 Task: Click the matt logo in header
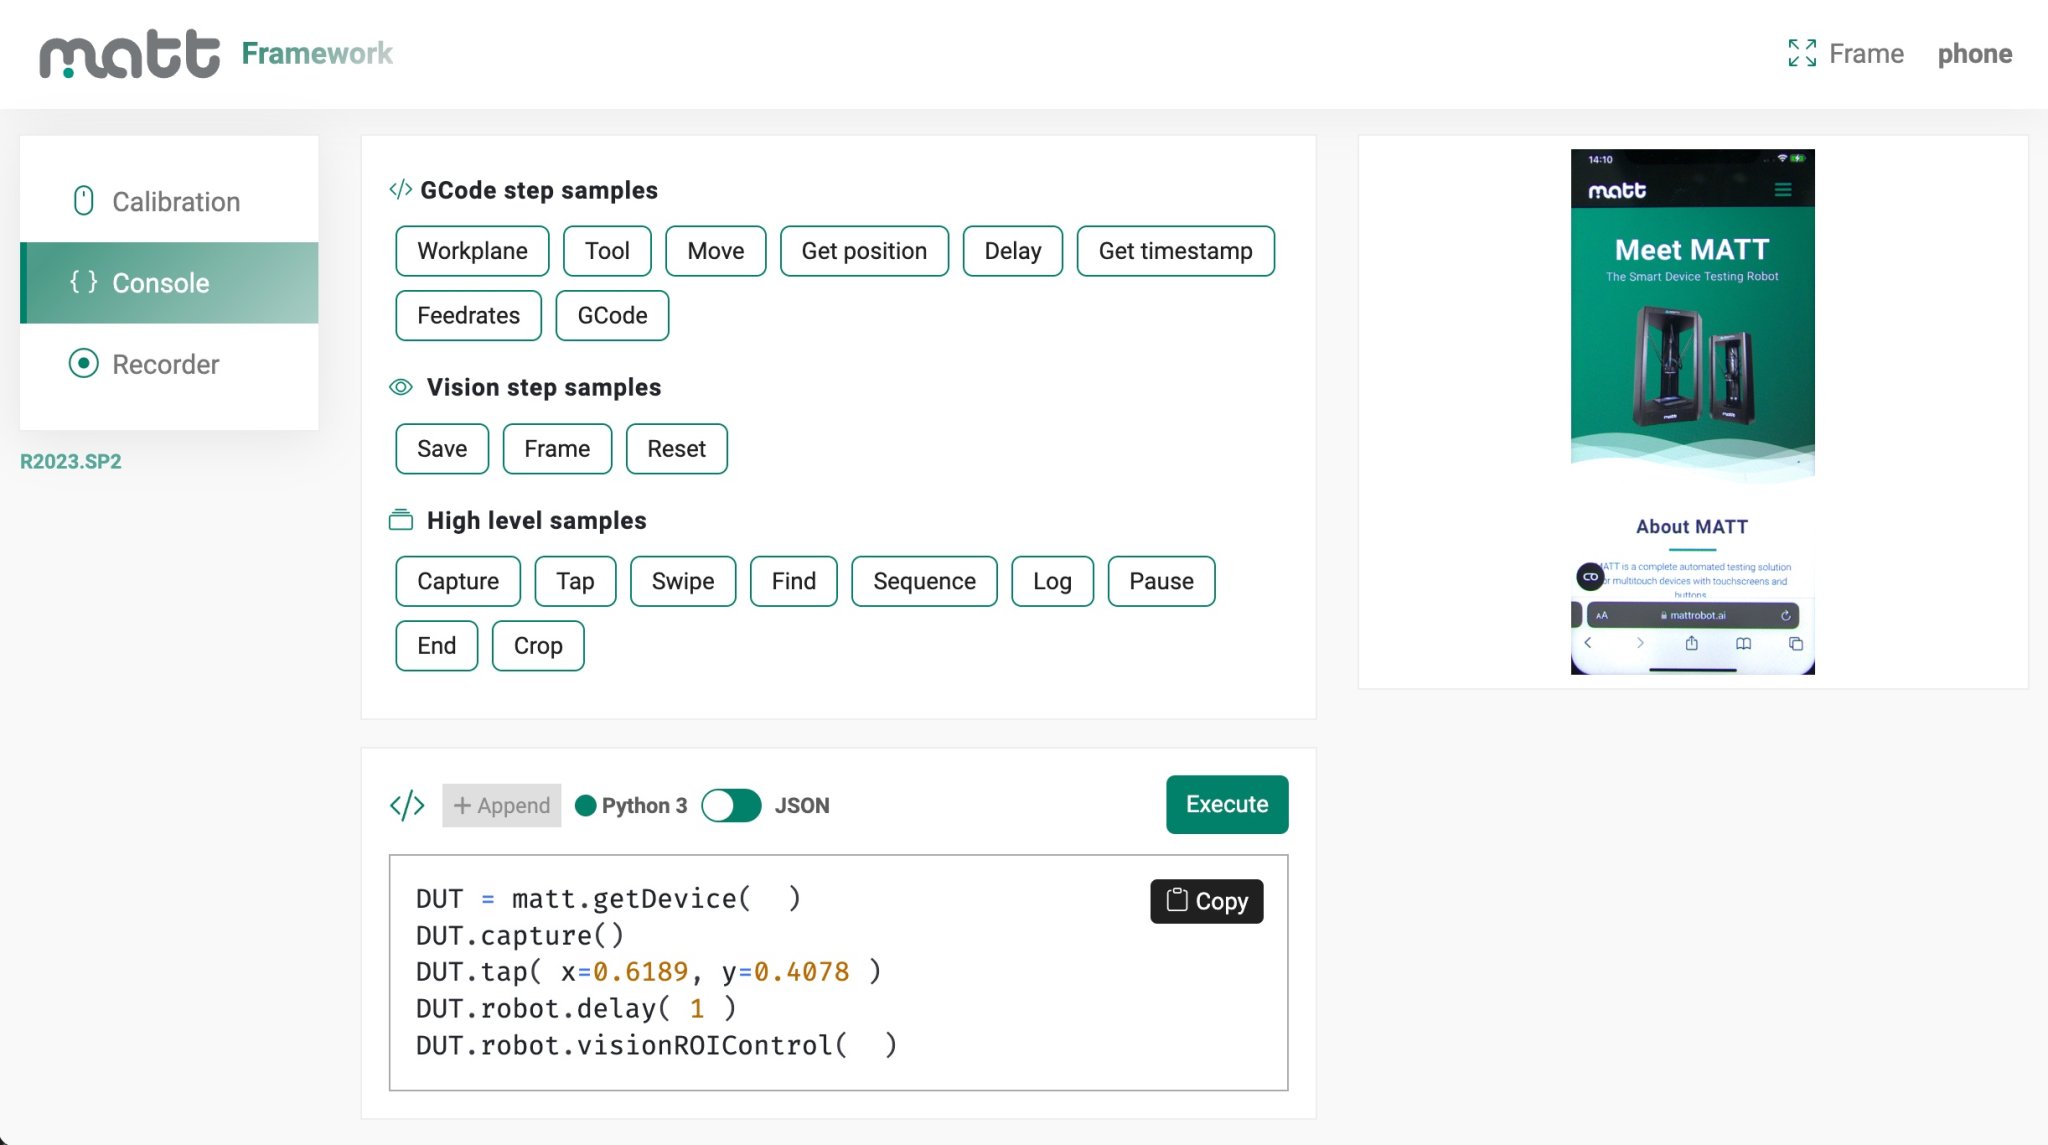(x=129, y=54)
